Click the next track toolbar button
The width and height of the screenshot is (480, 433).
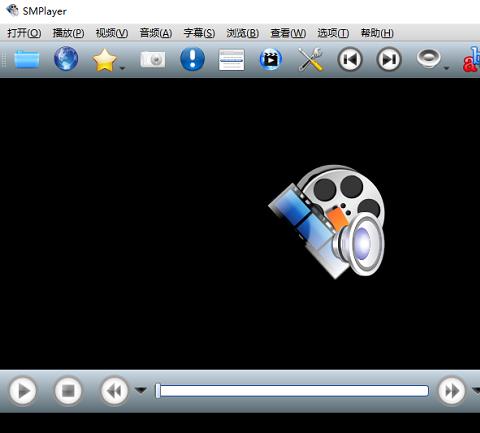pos(389,59)
